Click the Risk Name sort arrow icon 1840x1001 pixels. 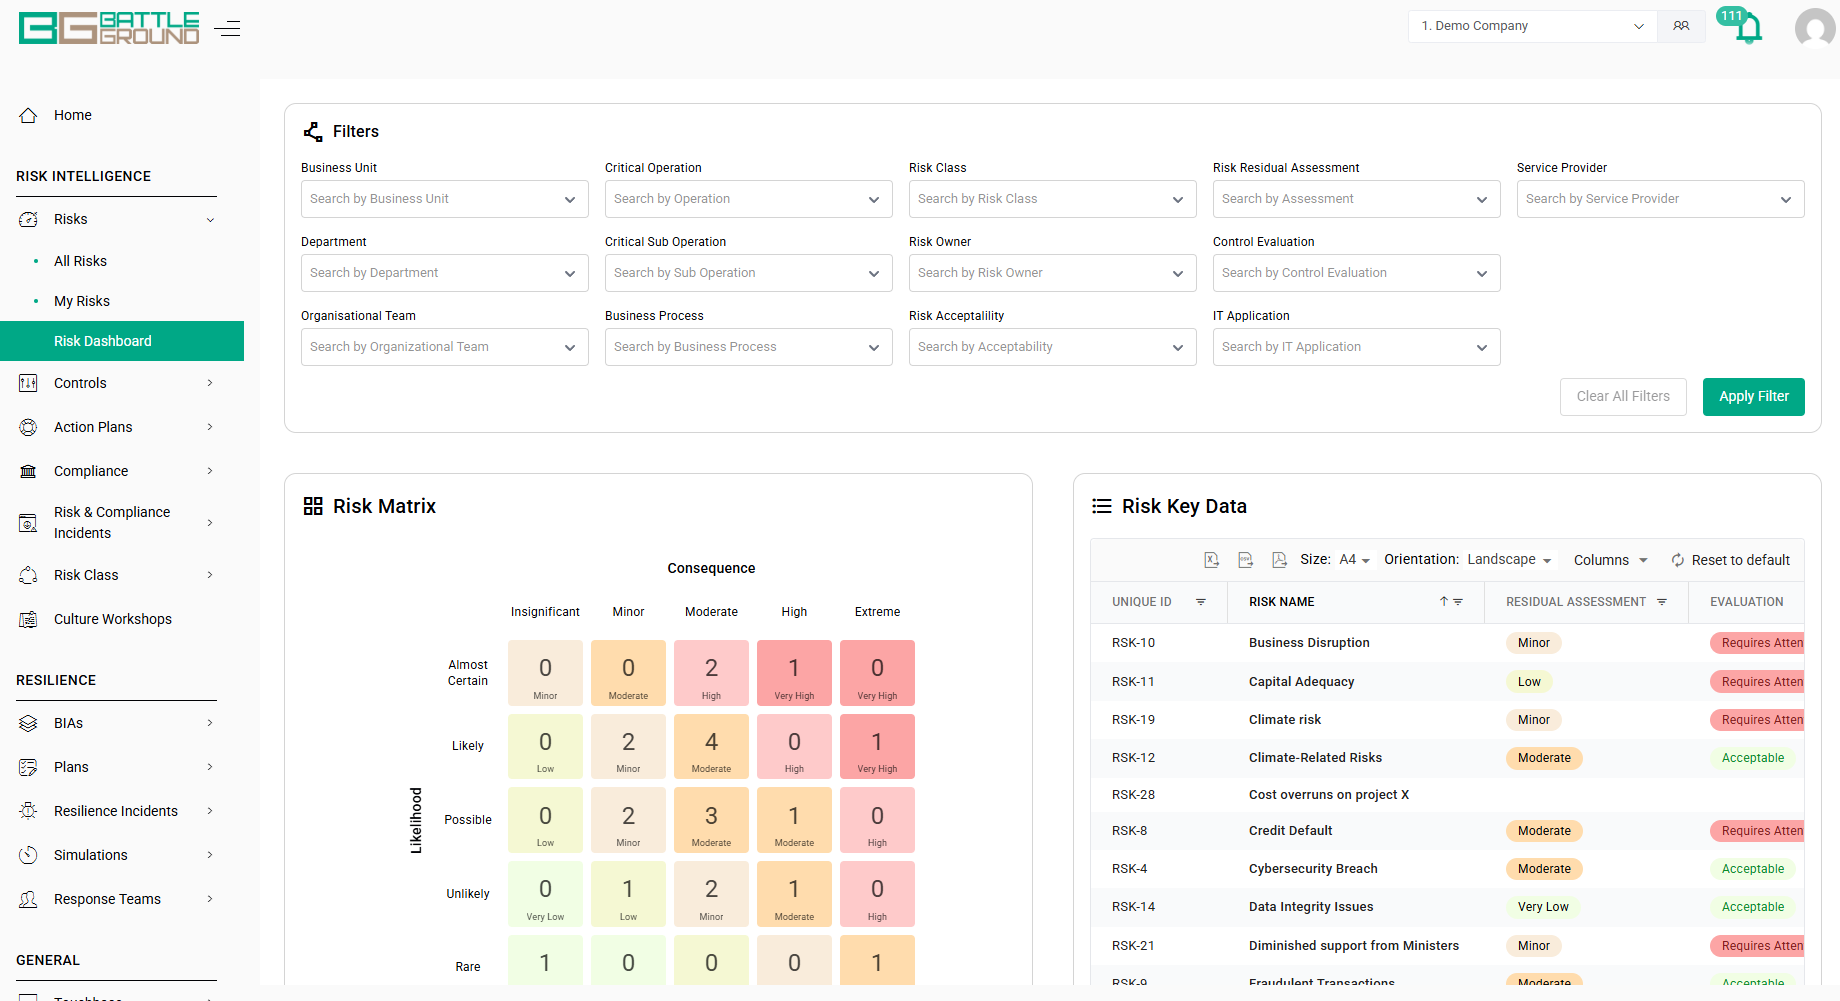1444,602
